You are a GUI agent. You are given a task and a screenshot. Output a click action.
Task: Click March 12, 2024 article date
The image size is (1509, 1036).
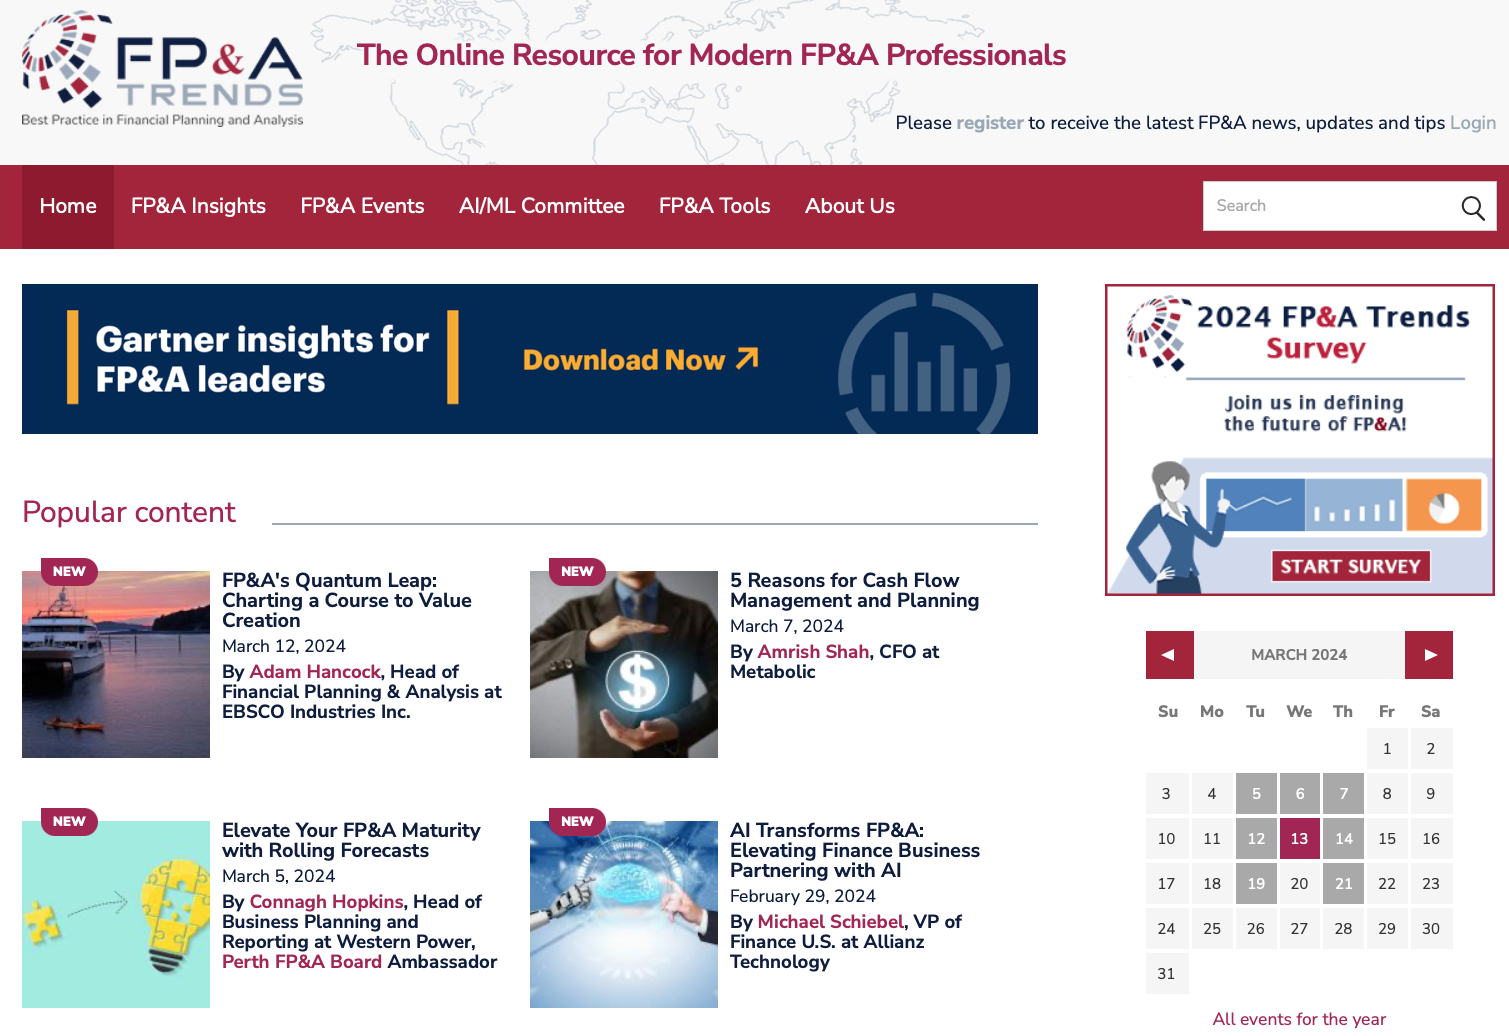284,646
